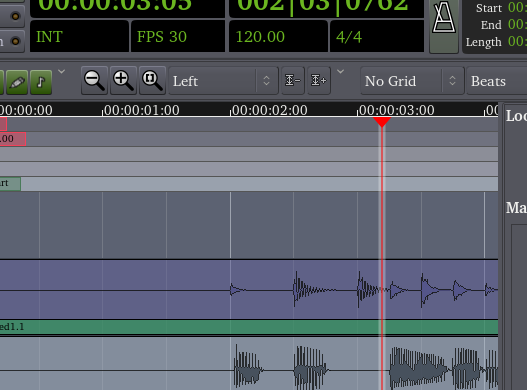Select the green ed1.1 region name bar
527x390 pixels.
click(249, 327)
